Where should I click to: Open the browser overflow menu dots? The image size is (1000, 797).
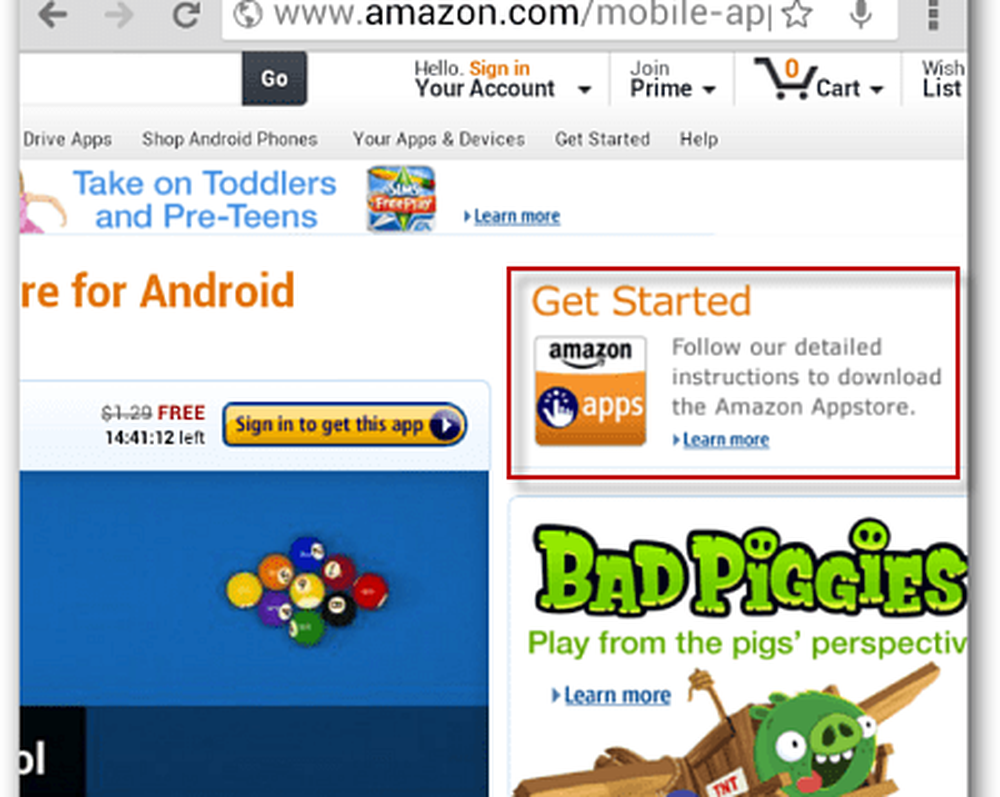tap(932, 14)
